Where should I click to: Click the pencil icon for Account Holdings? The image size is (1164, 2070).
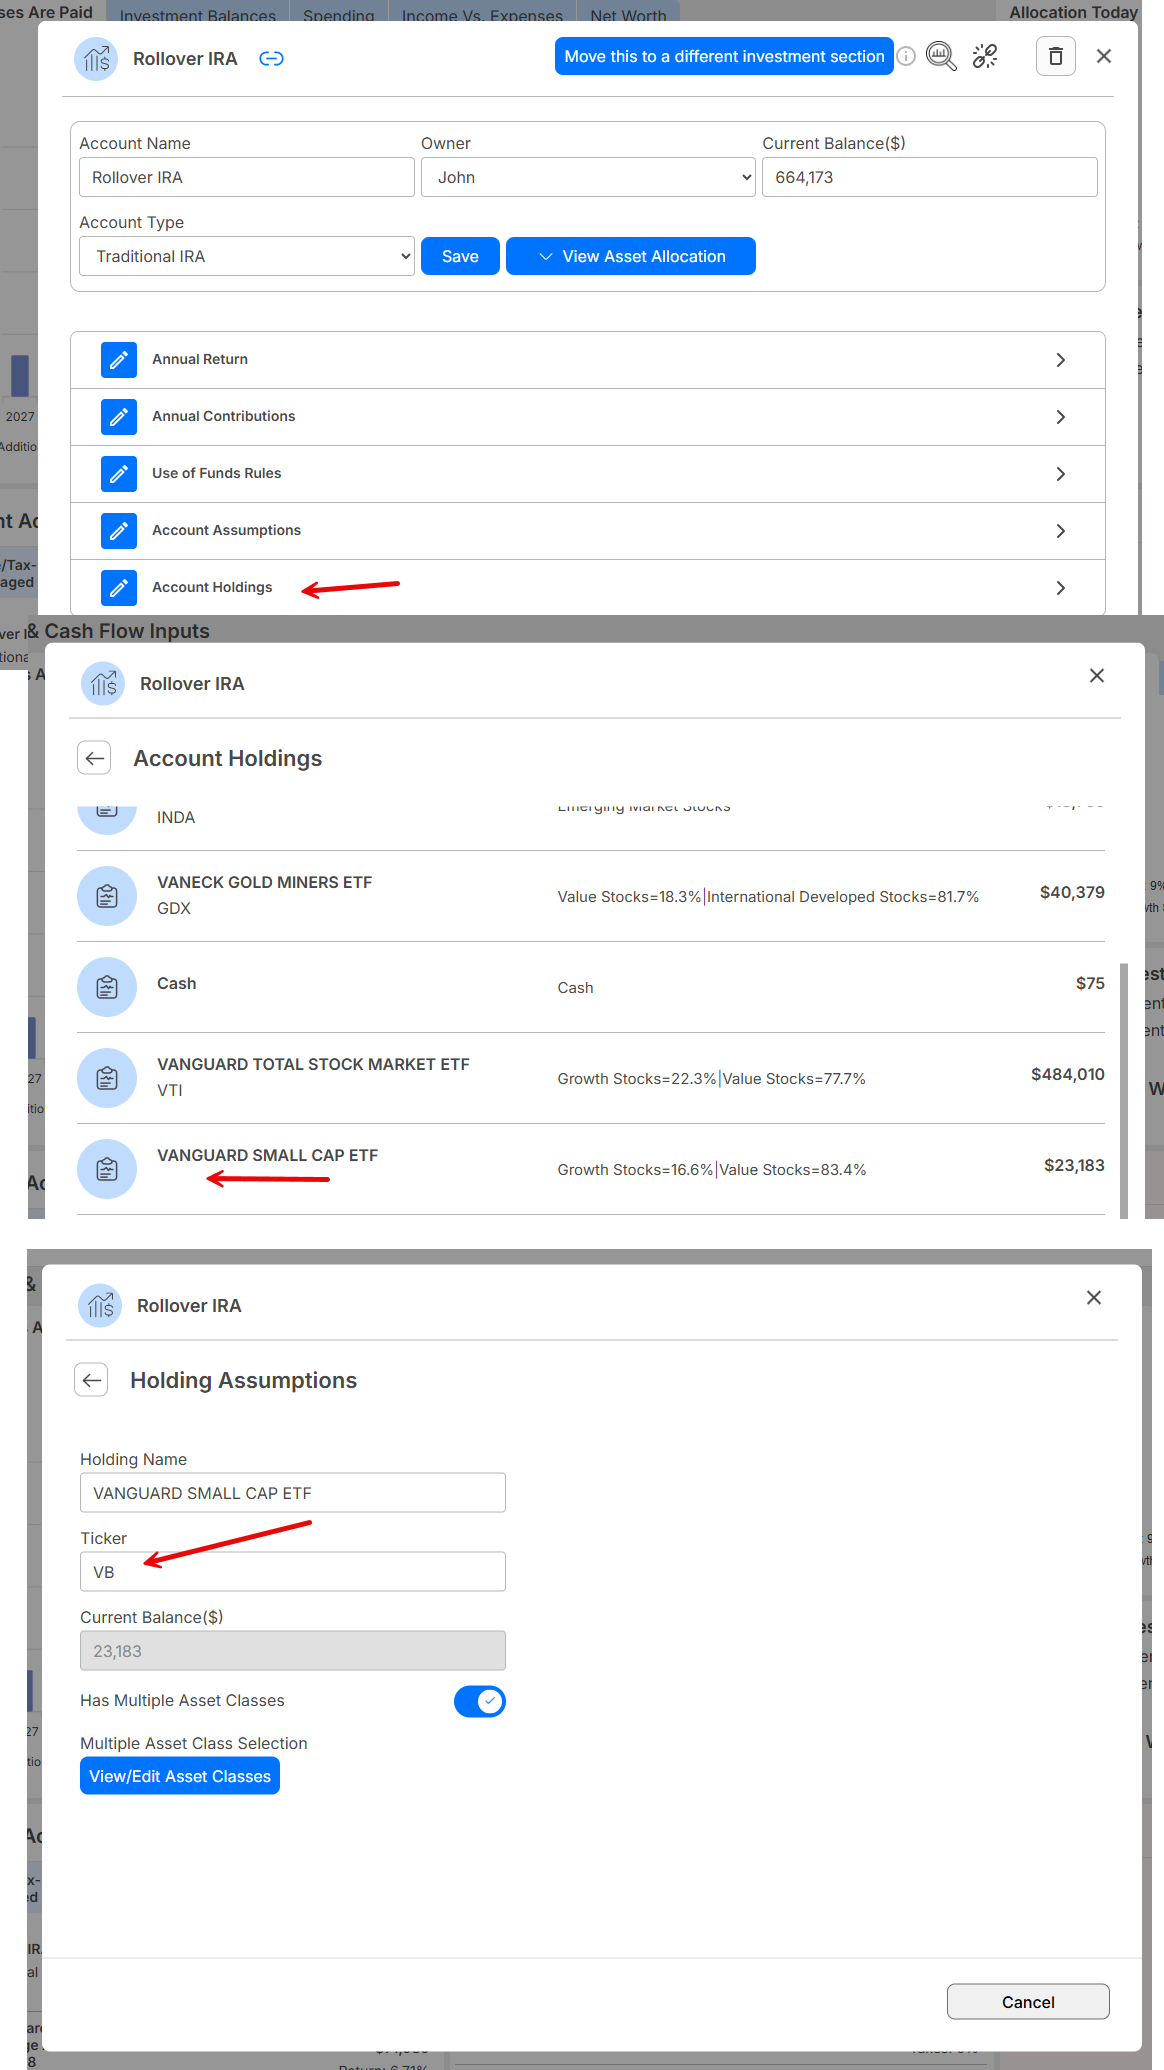(119, 588)
